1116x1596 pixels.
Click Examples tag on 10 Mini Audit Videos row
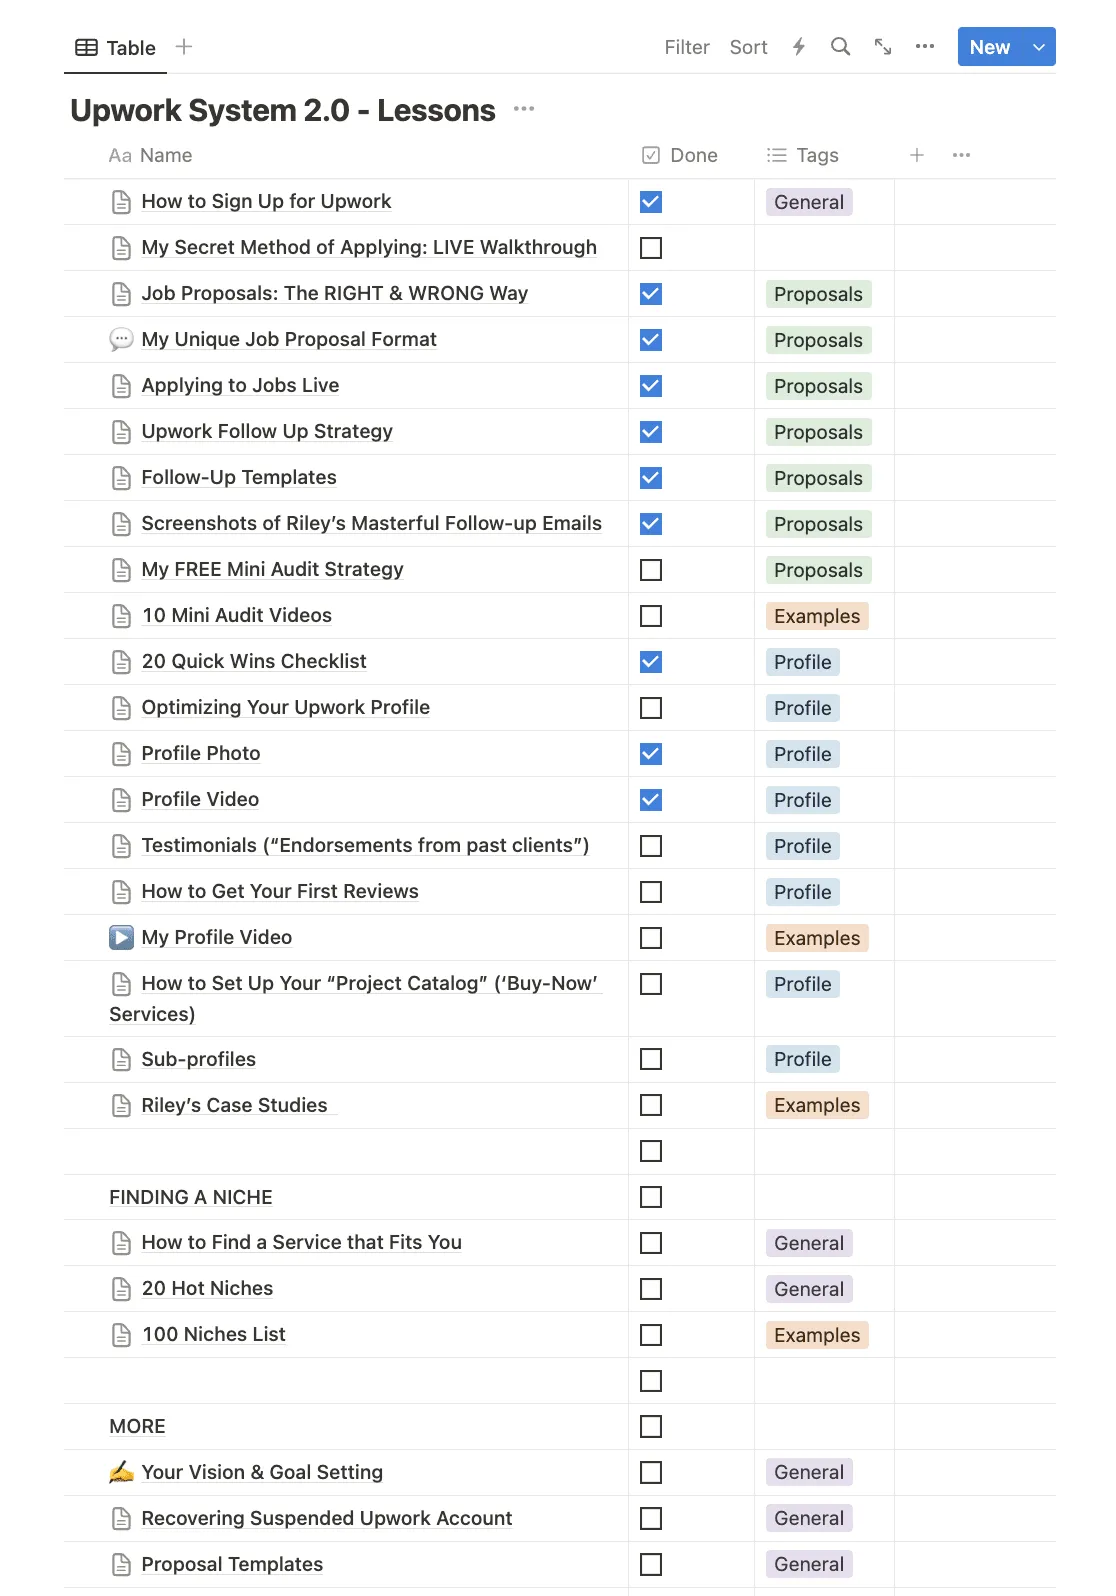click(x=817, y=616)
